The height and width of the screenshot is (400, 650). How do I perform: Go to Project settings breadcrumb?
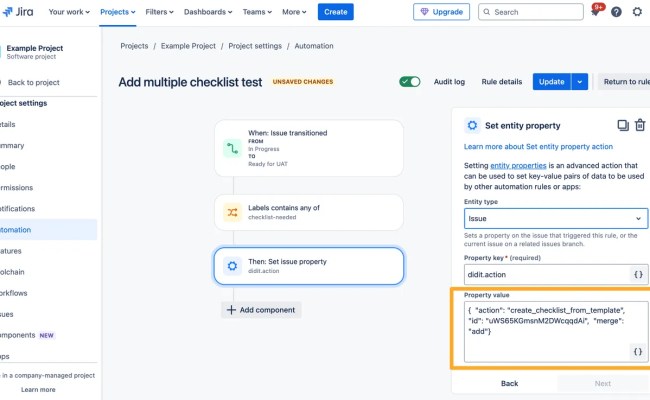[x=255, y=46]
